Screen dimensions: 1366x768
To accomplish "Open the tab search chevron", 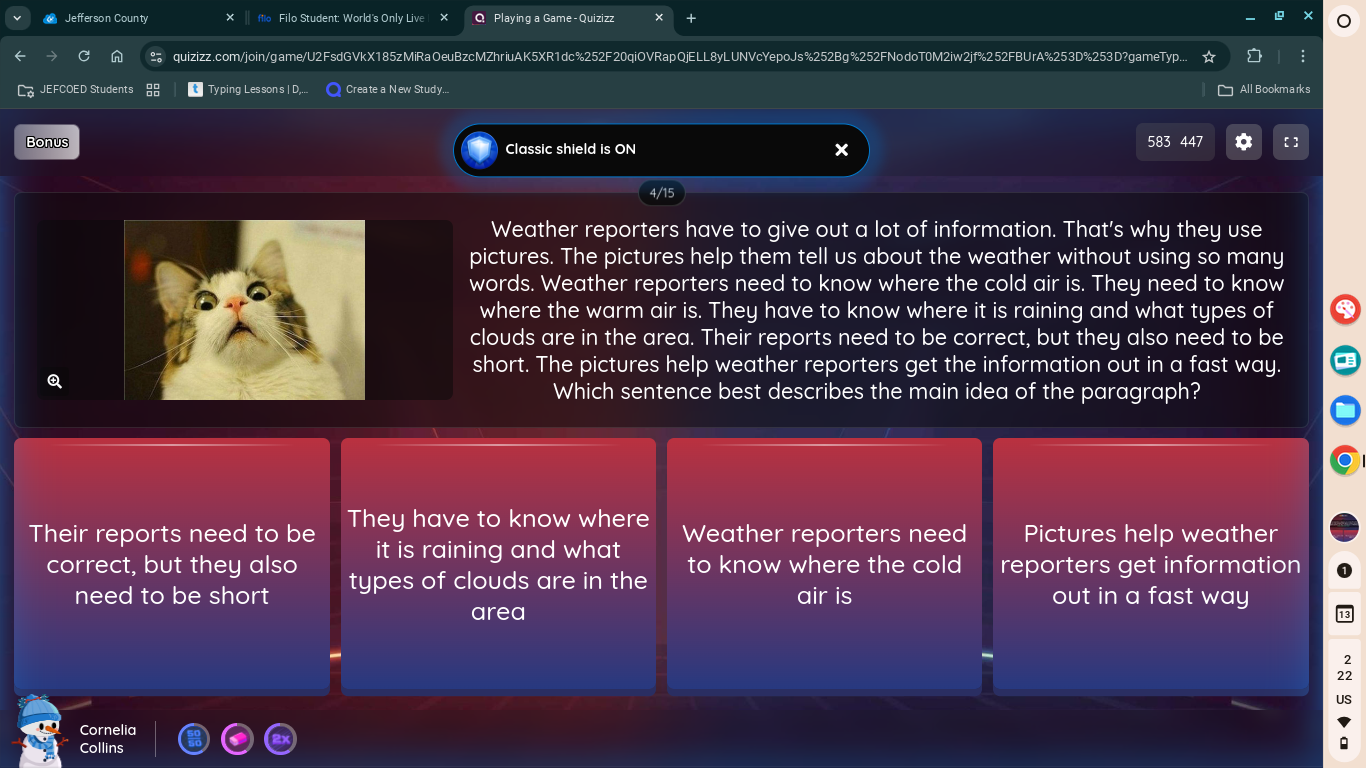I will tap(15, 17).
